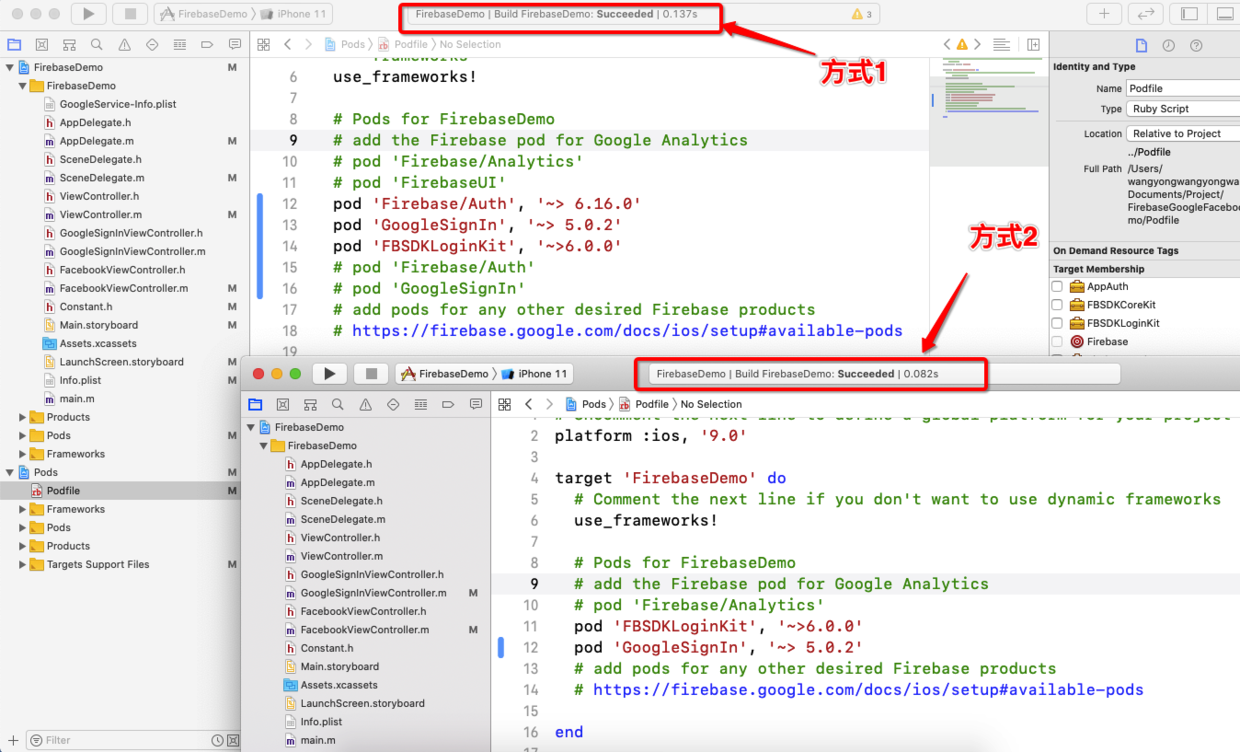Open Debug navigator in back window

point(179,44)
